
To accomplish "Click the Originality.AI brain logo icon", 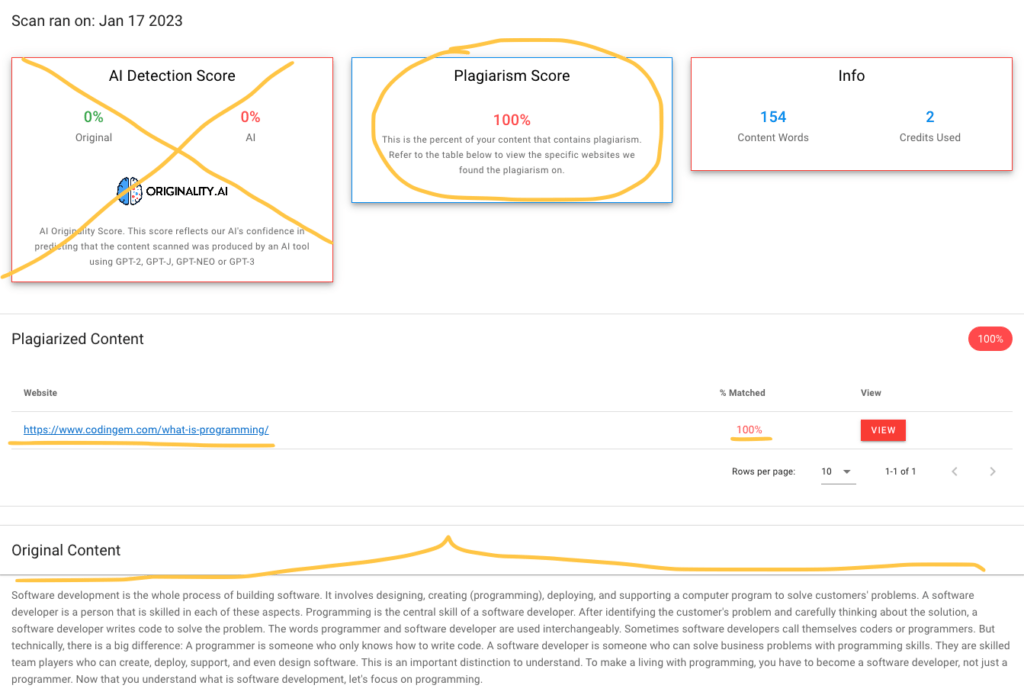I will click(x=129, y=191).
